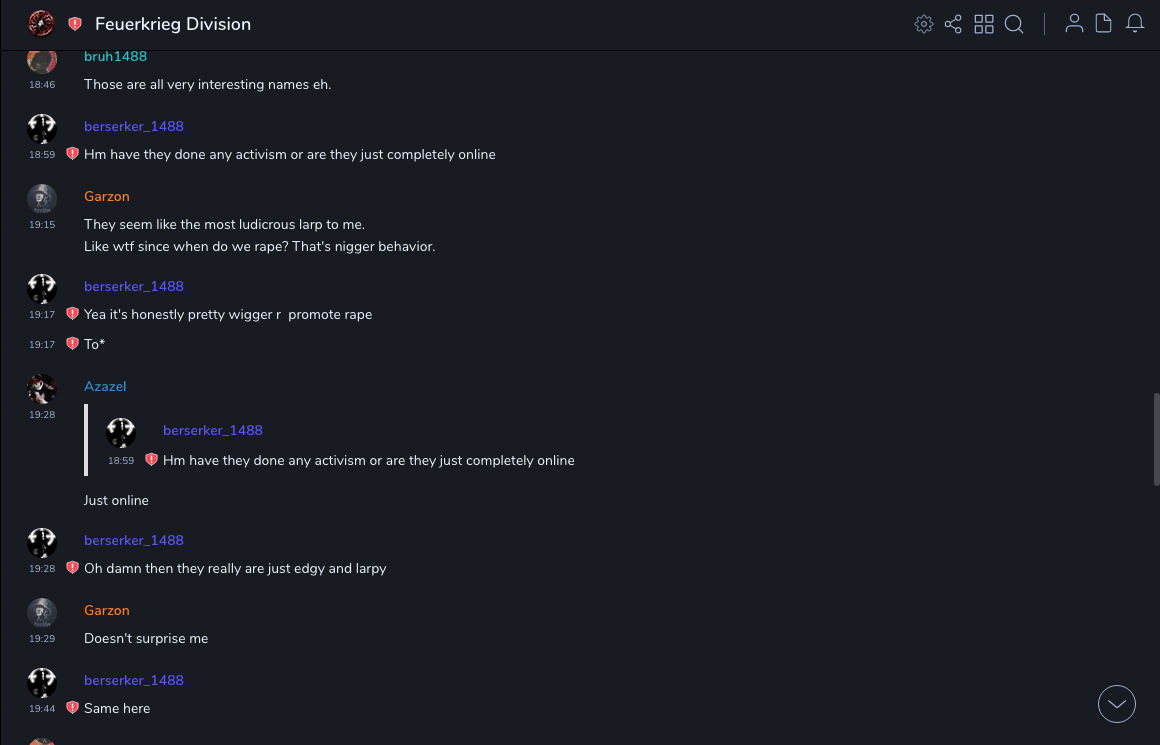Image resolution: width=1160 pixels, height=745 pixels.
Task: Click the Feuerkrieg Division channel title
Action: (x=173, y=24)
